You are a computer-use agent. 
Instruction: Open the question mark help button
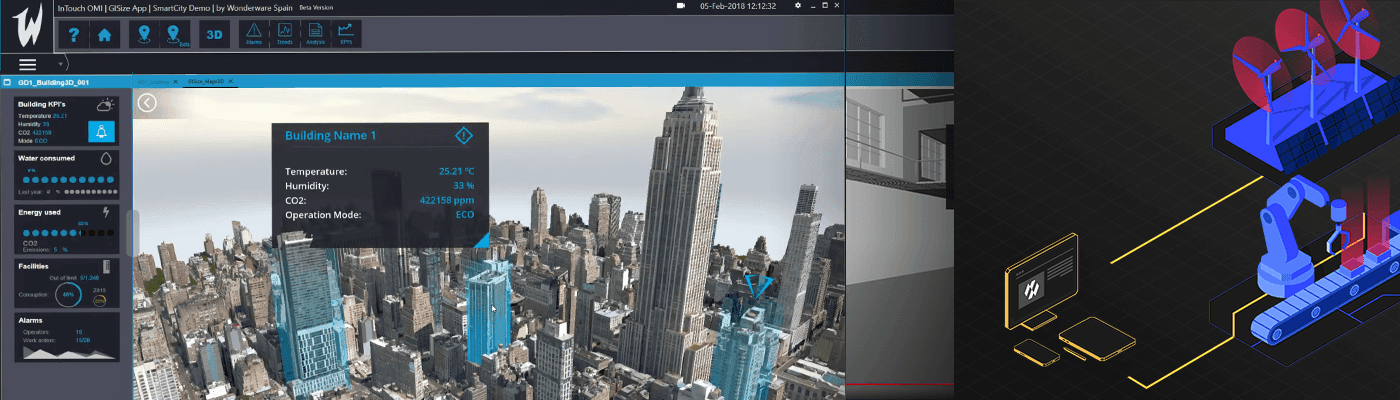[x=74, y=35]
